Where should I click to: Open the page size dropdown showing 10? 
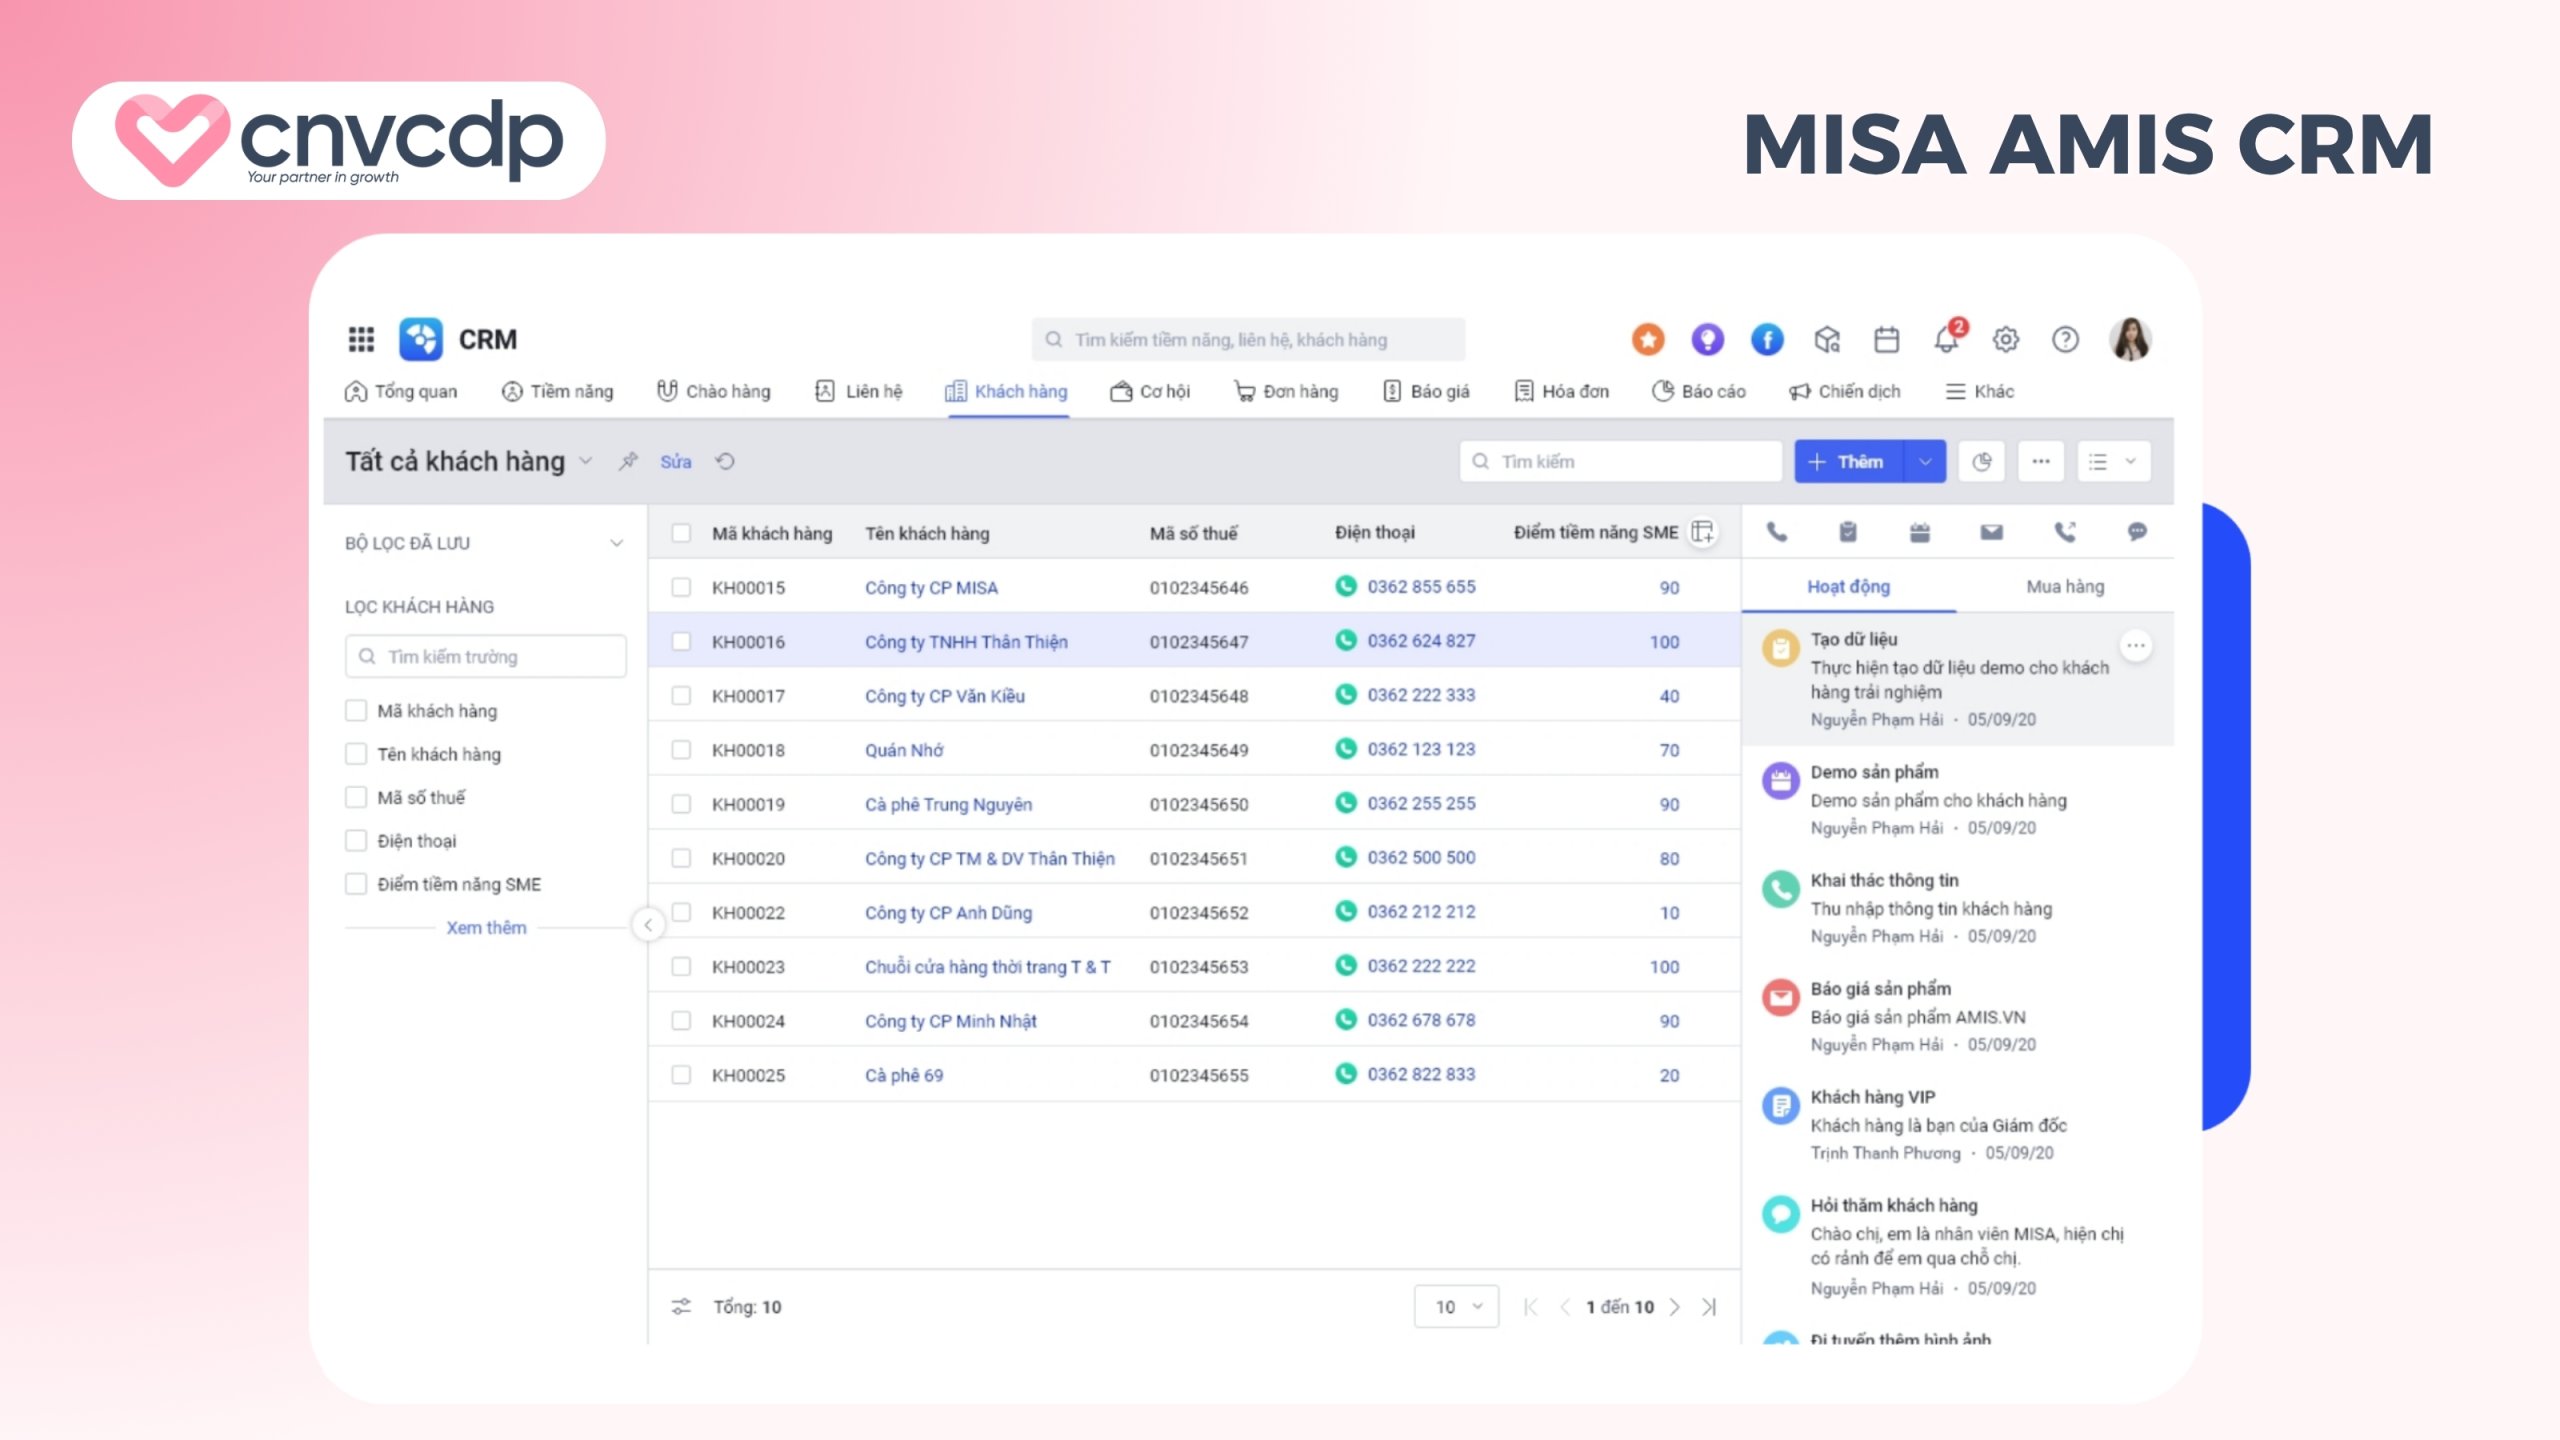coord(1456,1306)
